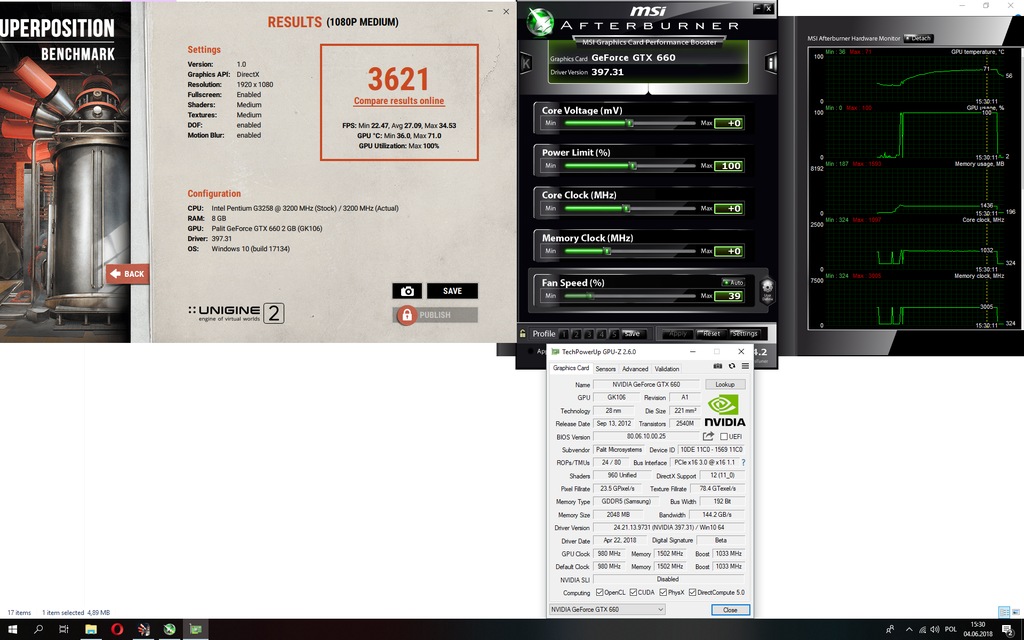
Task: Click the Afterburner dragon logo
Action: [540, 23]
